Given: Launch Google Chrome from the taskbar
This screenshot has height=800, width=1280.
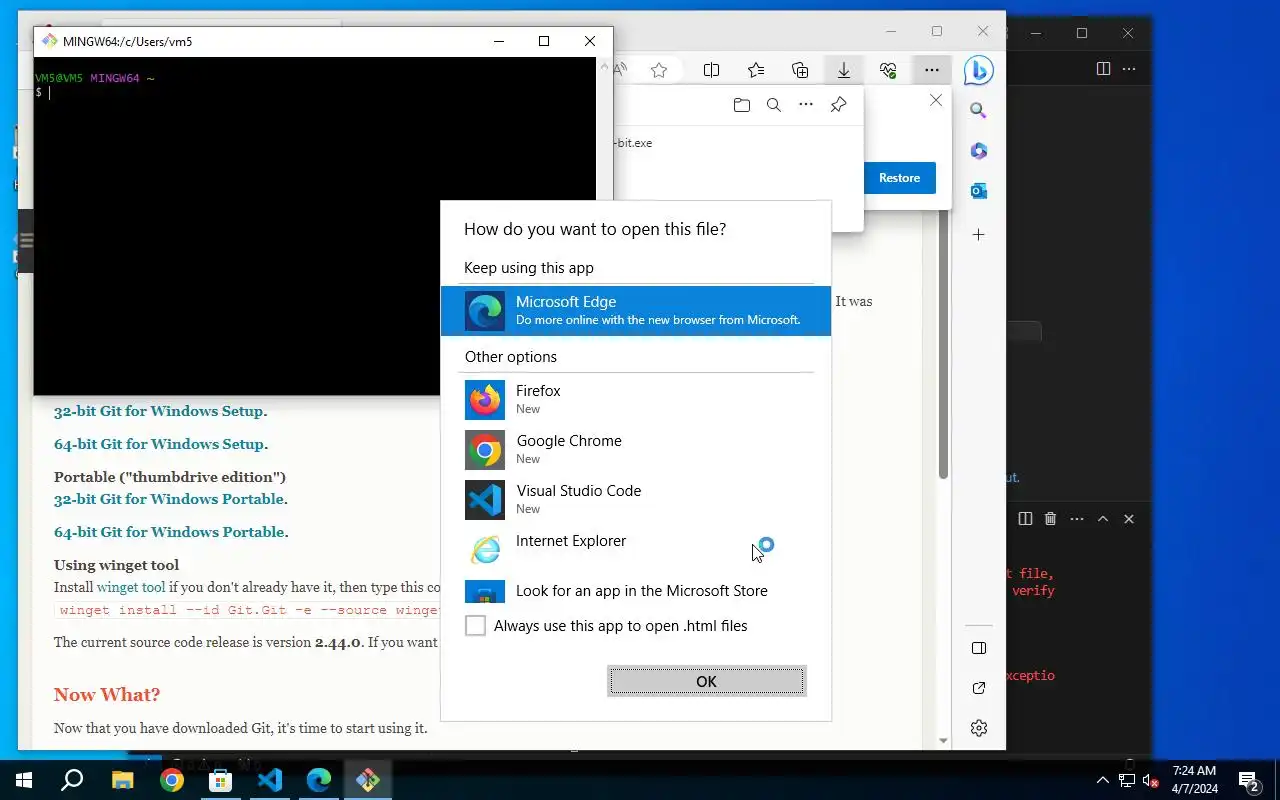Looking at the screenshot, I should click(172, 780).
